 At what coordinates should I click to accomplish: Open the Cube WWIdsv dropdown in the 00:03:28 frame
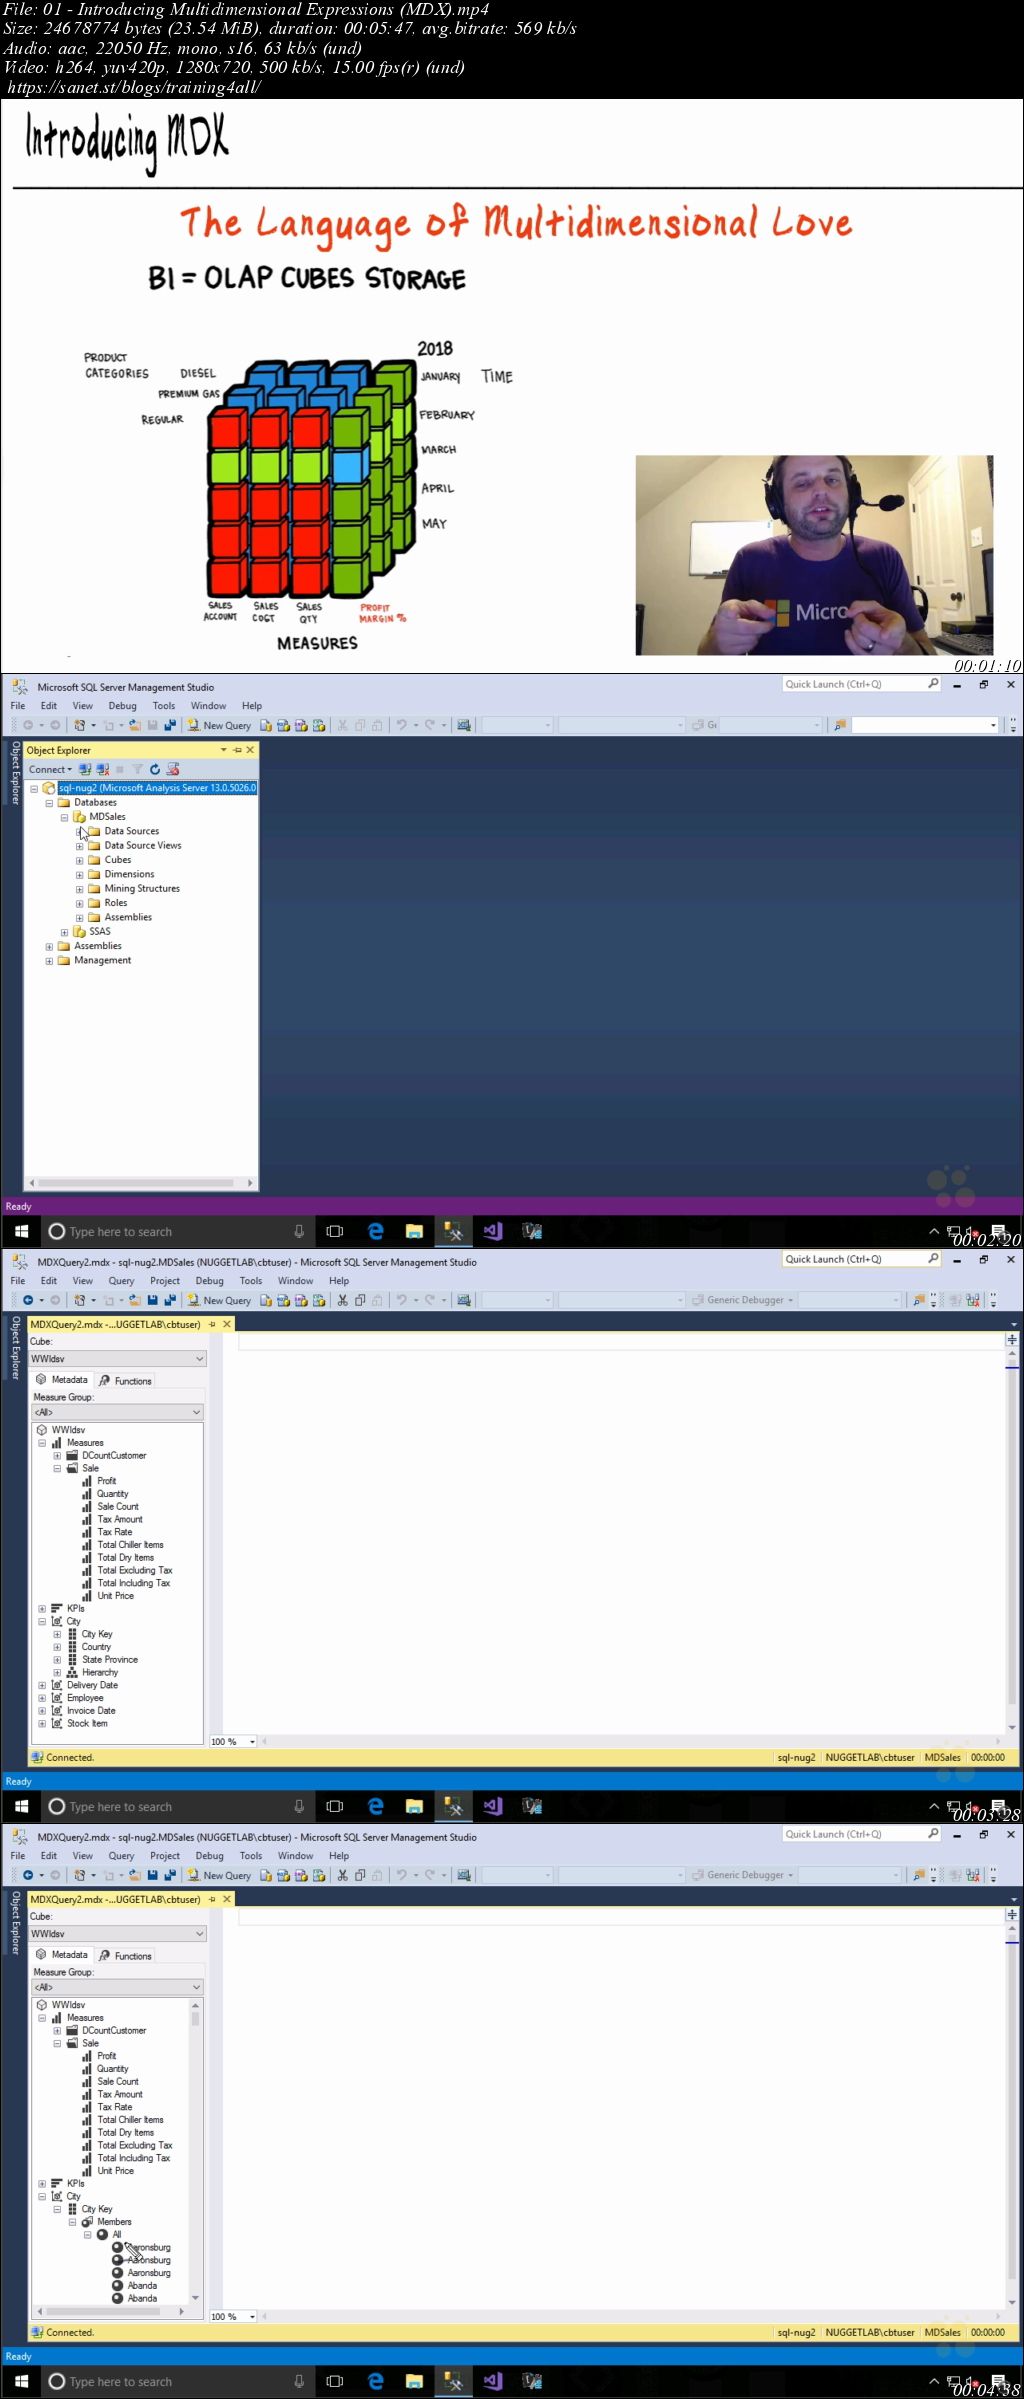199,1359
